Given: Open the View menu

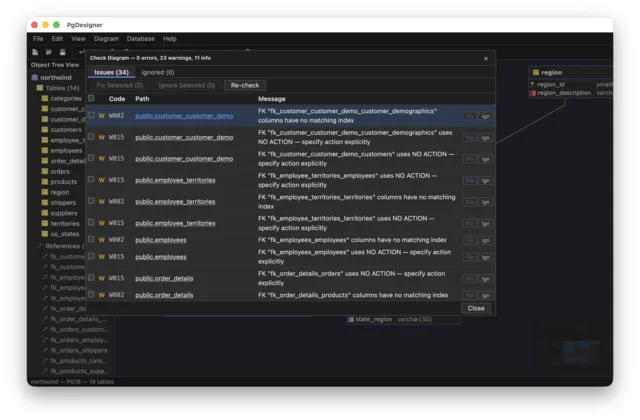Looking at the screenshot, I should coord(78,39).
